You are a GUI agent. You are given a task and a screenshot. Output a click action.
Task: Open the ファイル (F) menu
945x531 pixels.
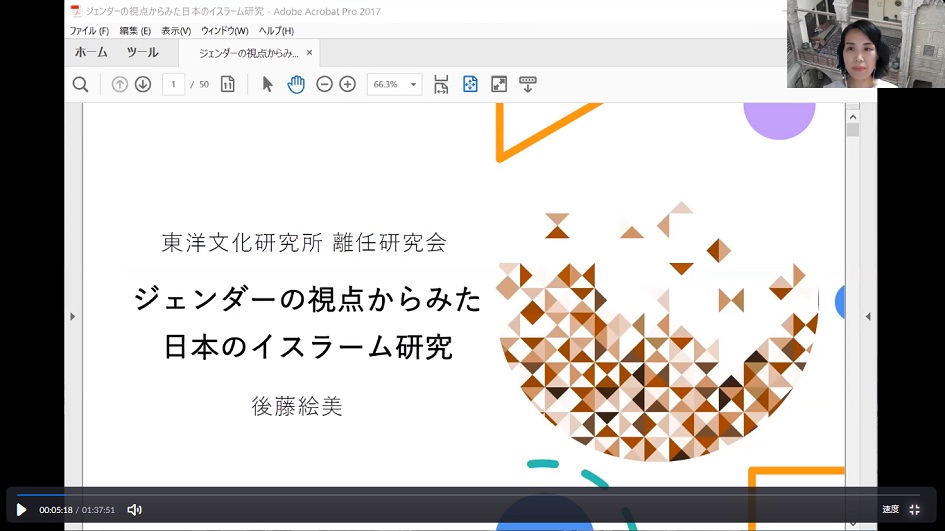89,31
